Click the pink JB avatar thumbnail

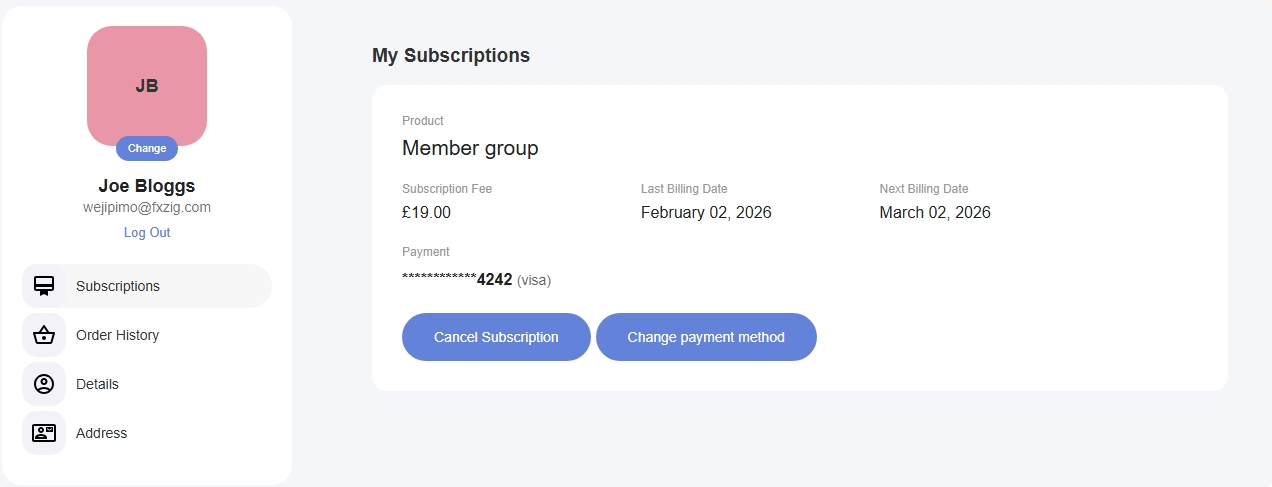click(x=147, y=82)
